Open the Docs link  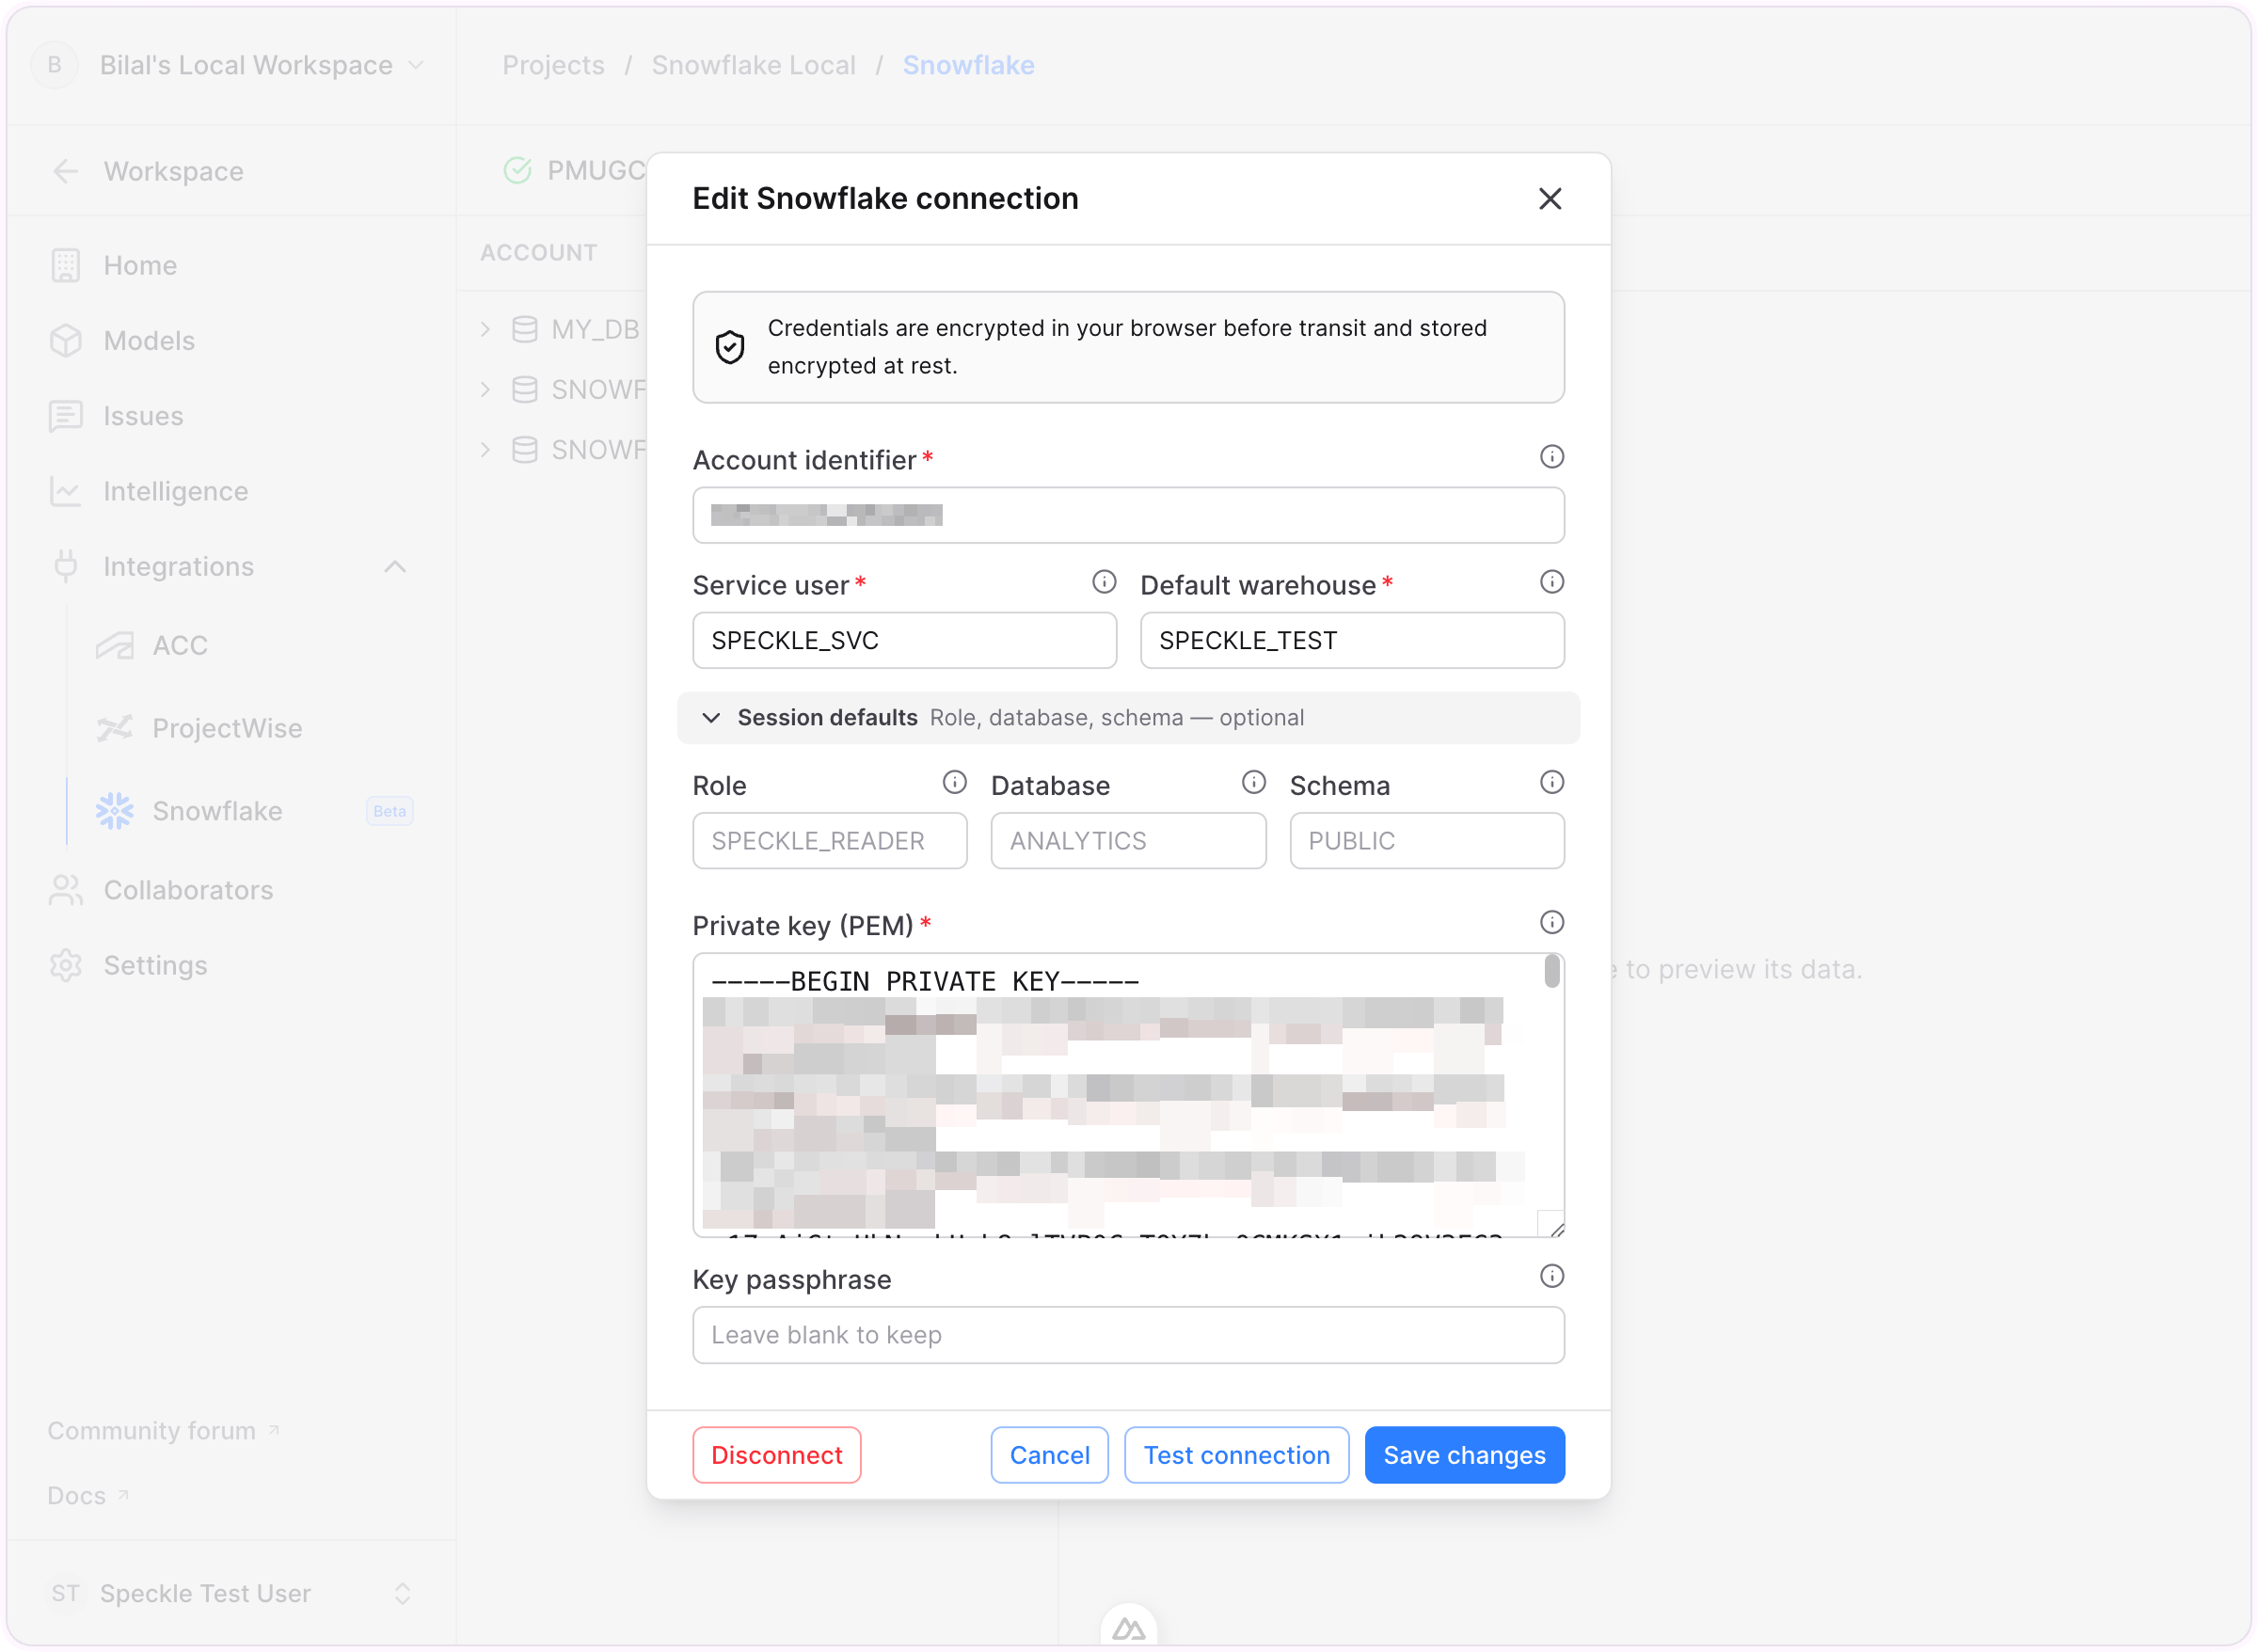[x=88, y=1496]
